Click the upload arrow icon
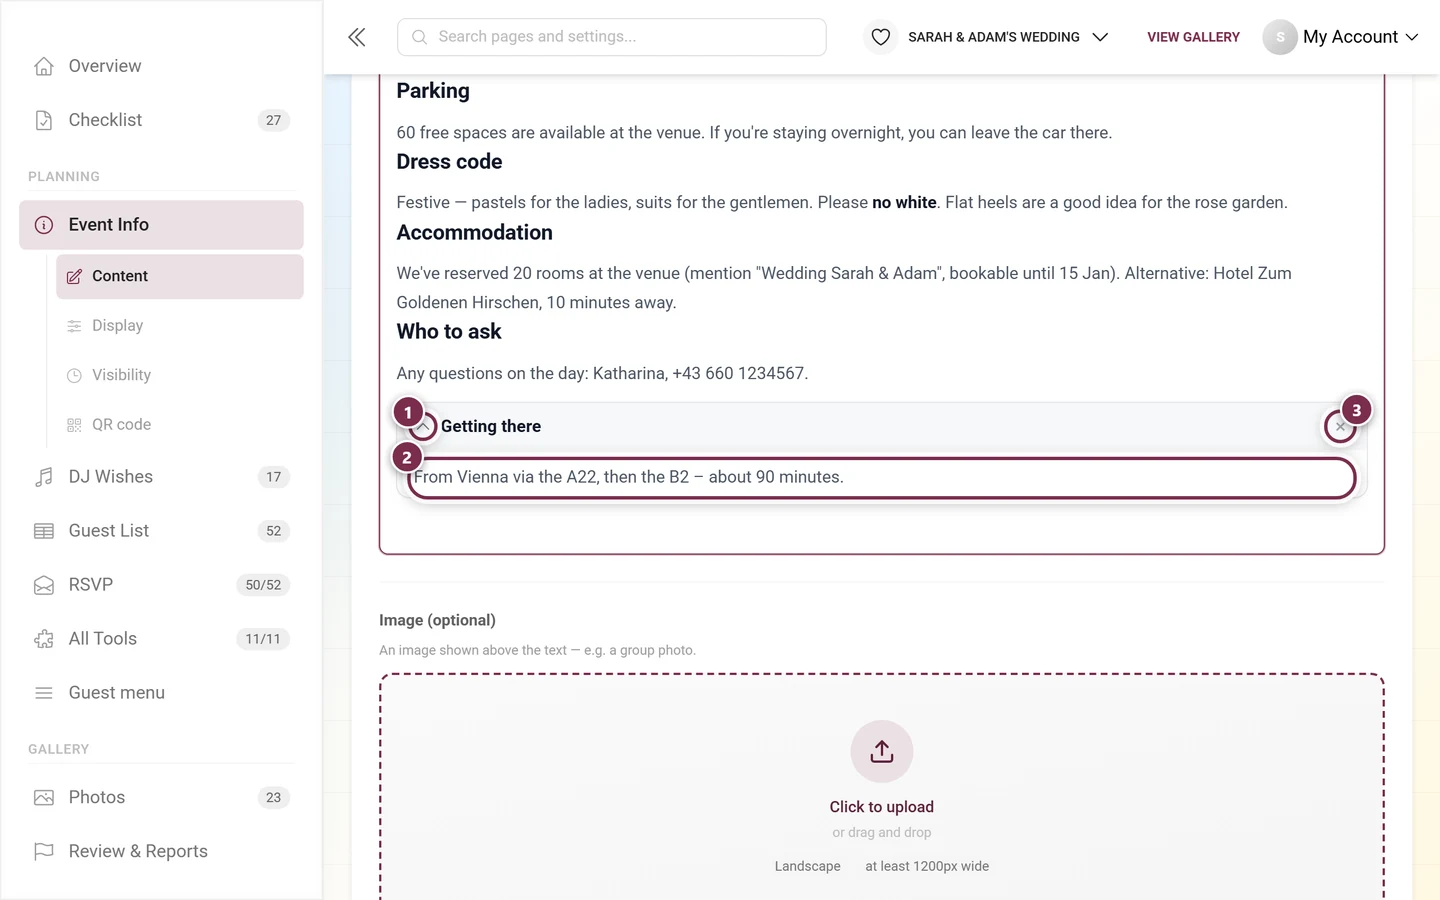The height and width of the screenshot is (900, 1440). [881, 751]
